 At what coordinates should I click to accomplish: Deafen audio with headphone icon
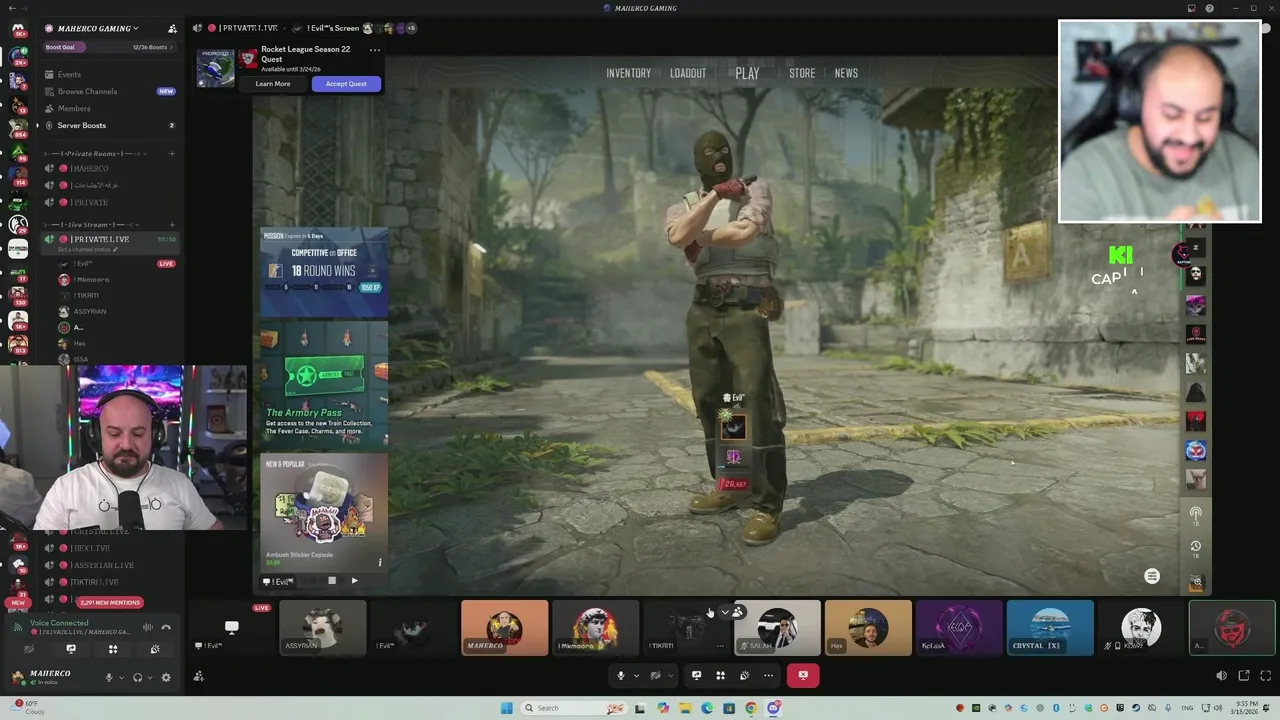[137, 677]
